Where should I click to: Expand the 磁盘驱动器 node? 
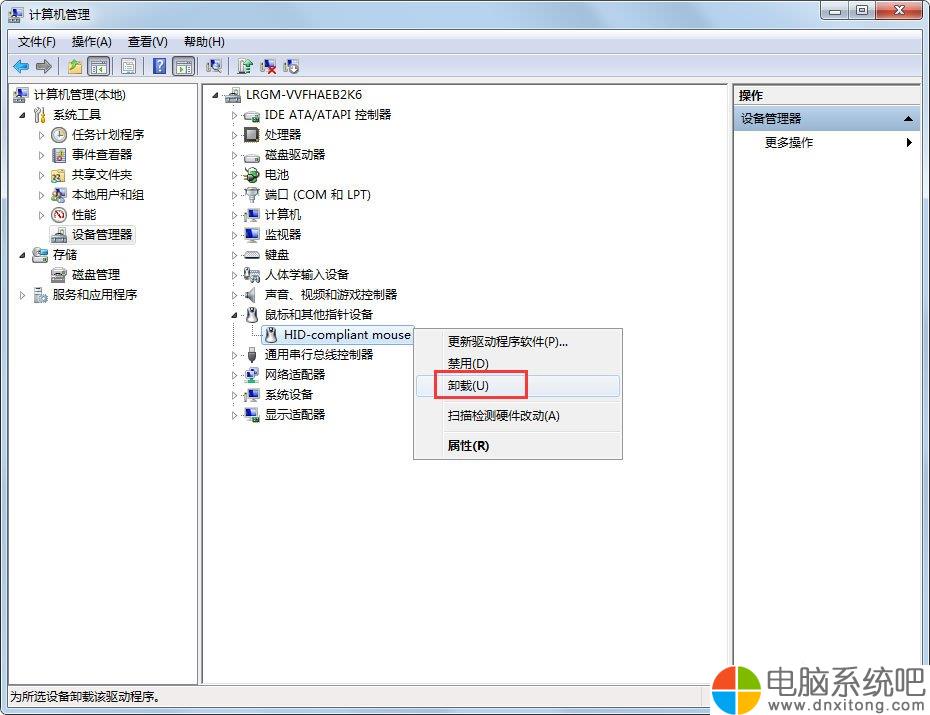234,155
